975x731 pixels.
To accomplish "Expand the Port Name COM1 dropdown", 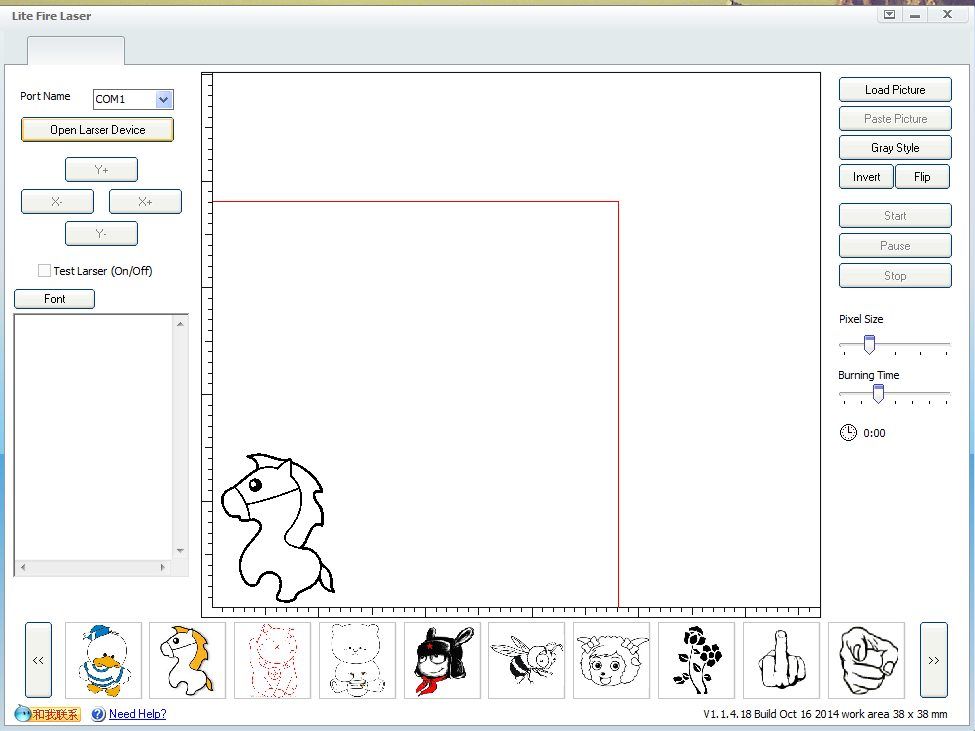I will 164,99.
